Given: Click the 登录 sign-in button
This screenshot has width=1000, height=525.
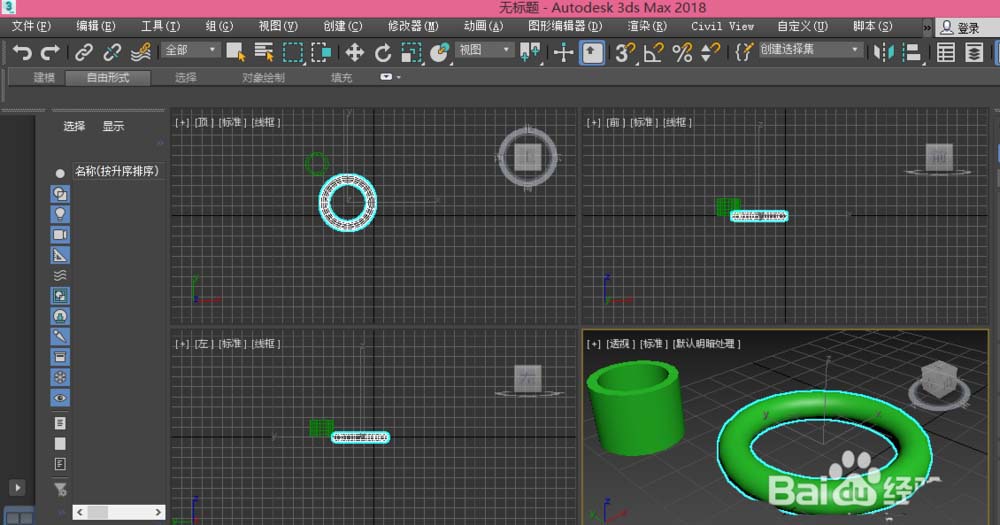Looking at the screenshot, I should (x=960, y=28).
